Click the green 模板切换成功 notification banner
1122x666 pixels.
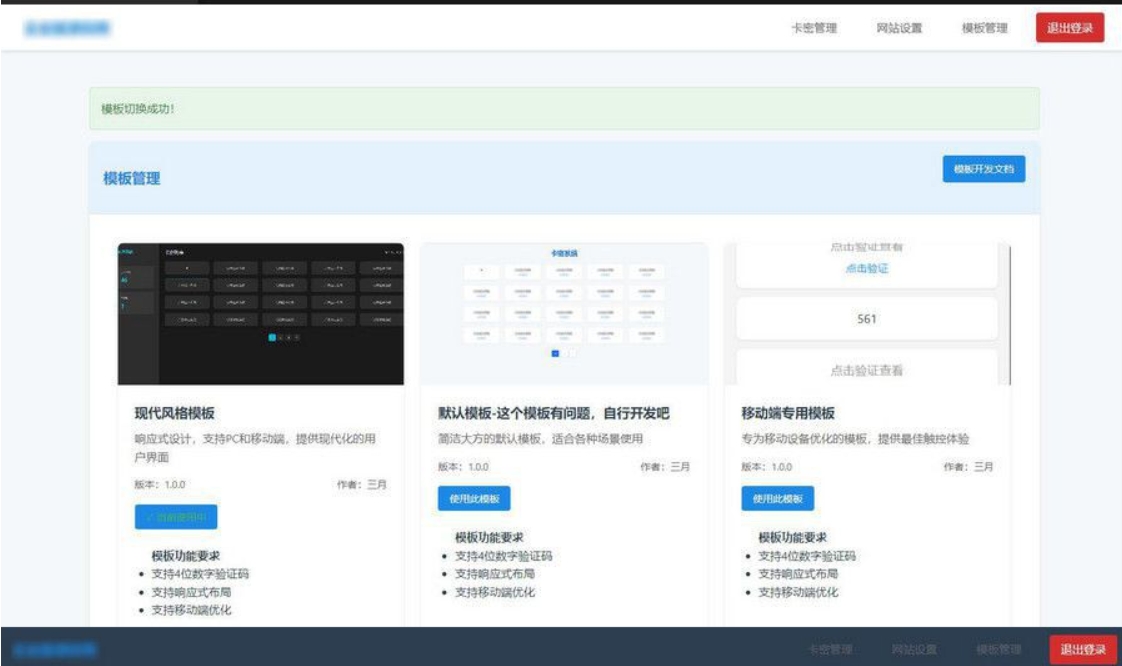[x=564, y=108]
